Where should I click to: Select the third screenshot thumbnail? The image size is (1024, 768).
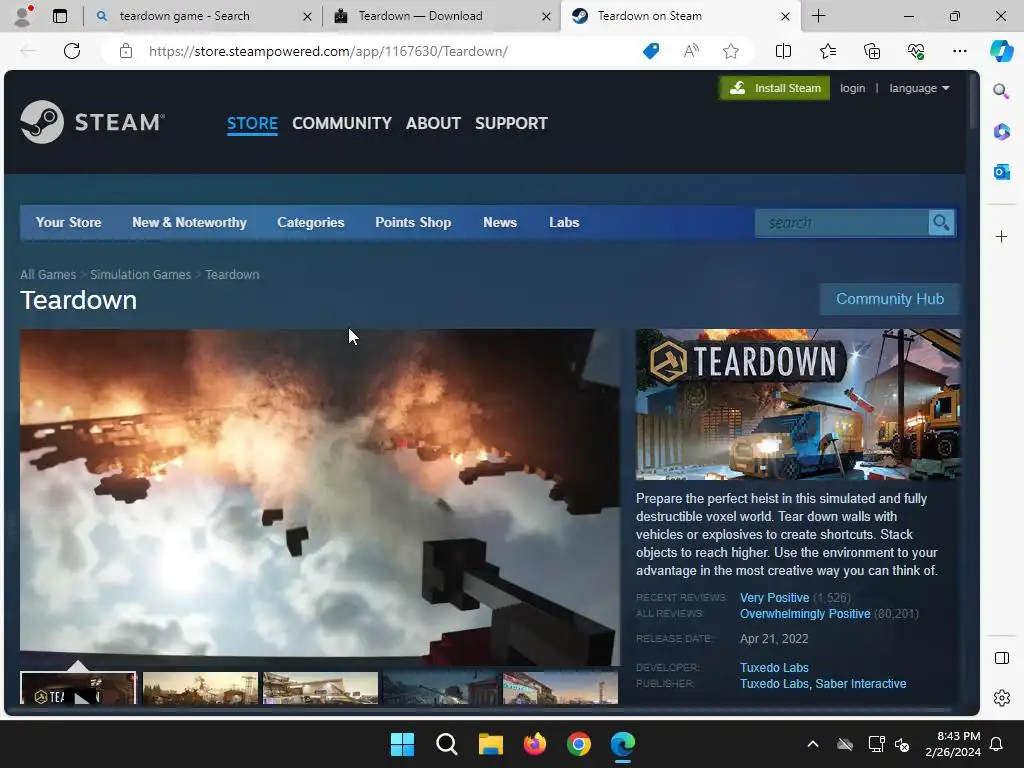pyautogui.click(x=320, y=688)
